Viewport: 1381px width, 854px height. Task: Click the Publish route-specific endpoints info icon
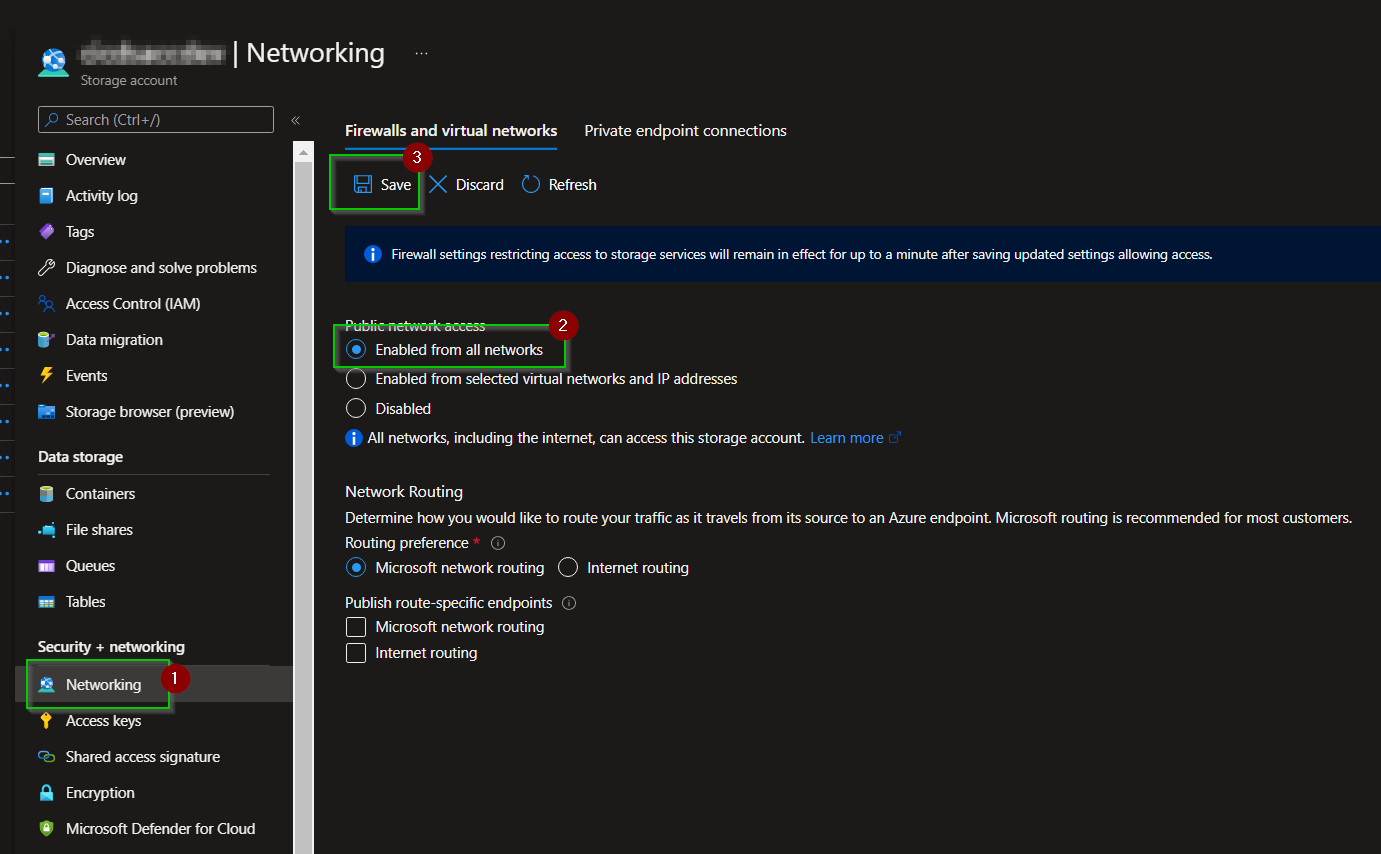click(x=569, y=603)
